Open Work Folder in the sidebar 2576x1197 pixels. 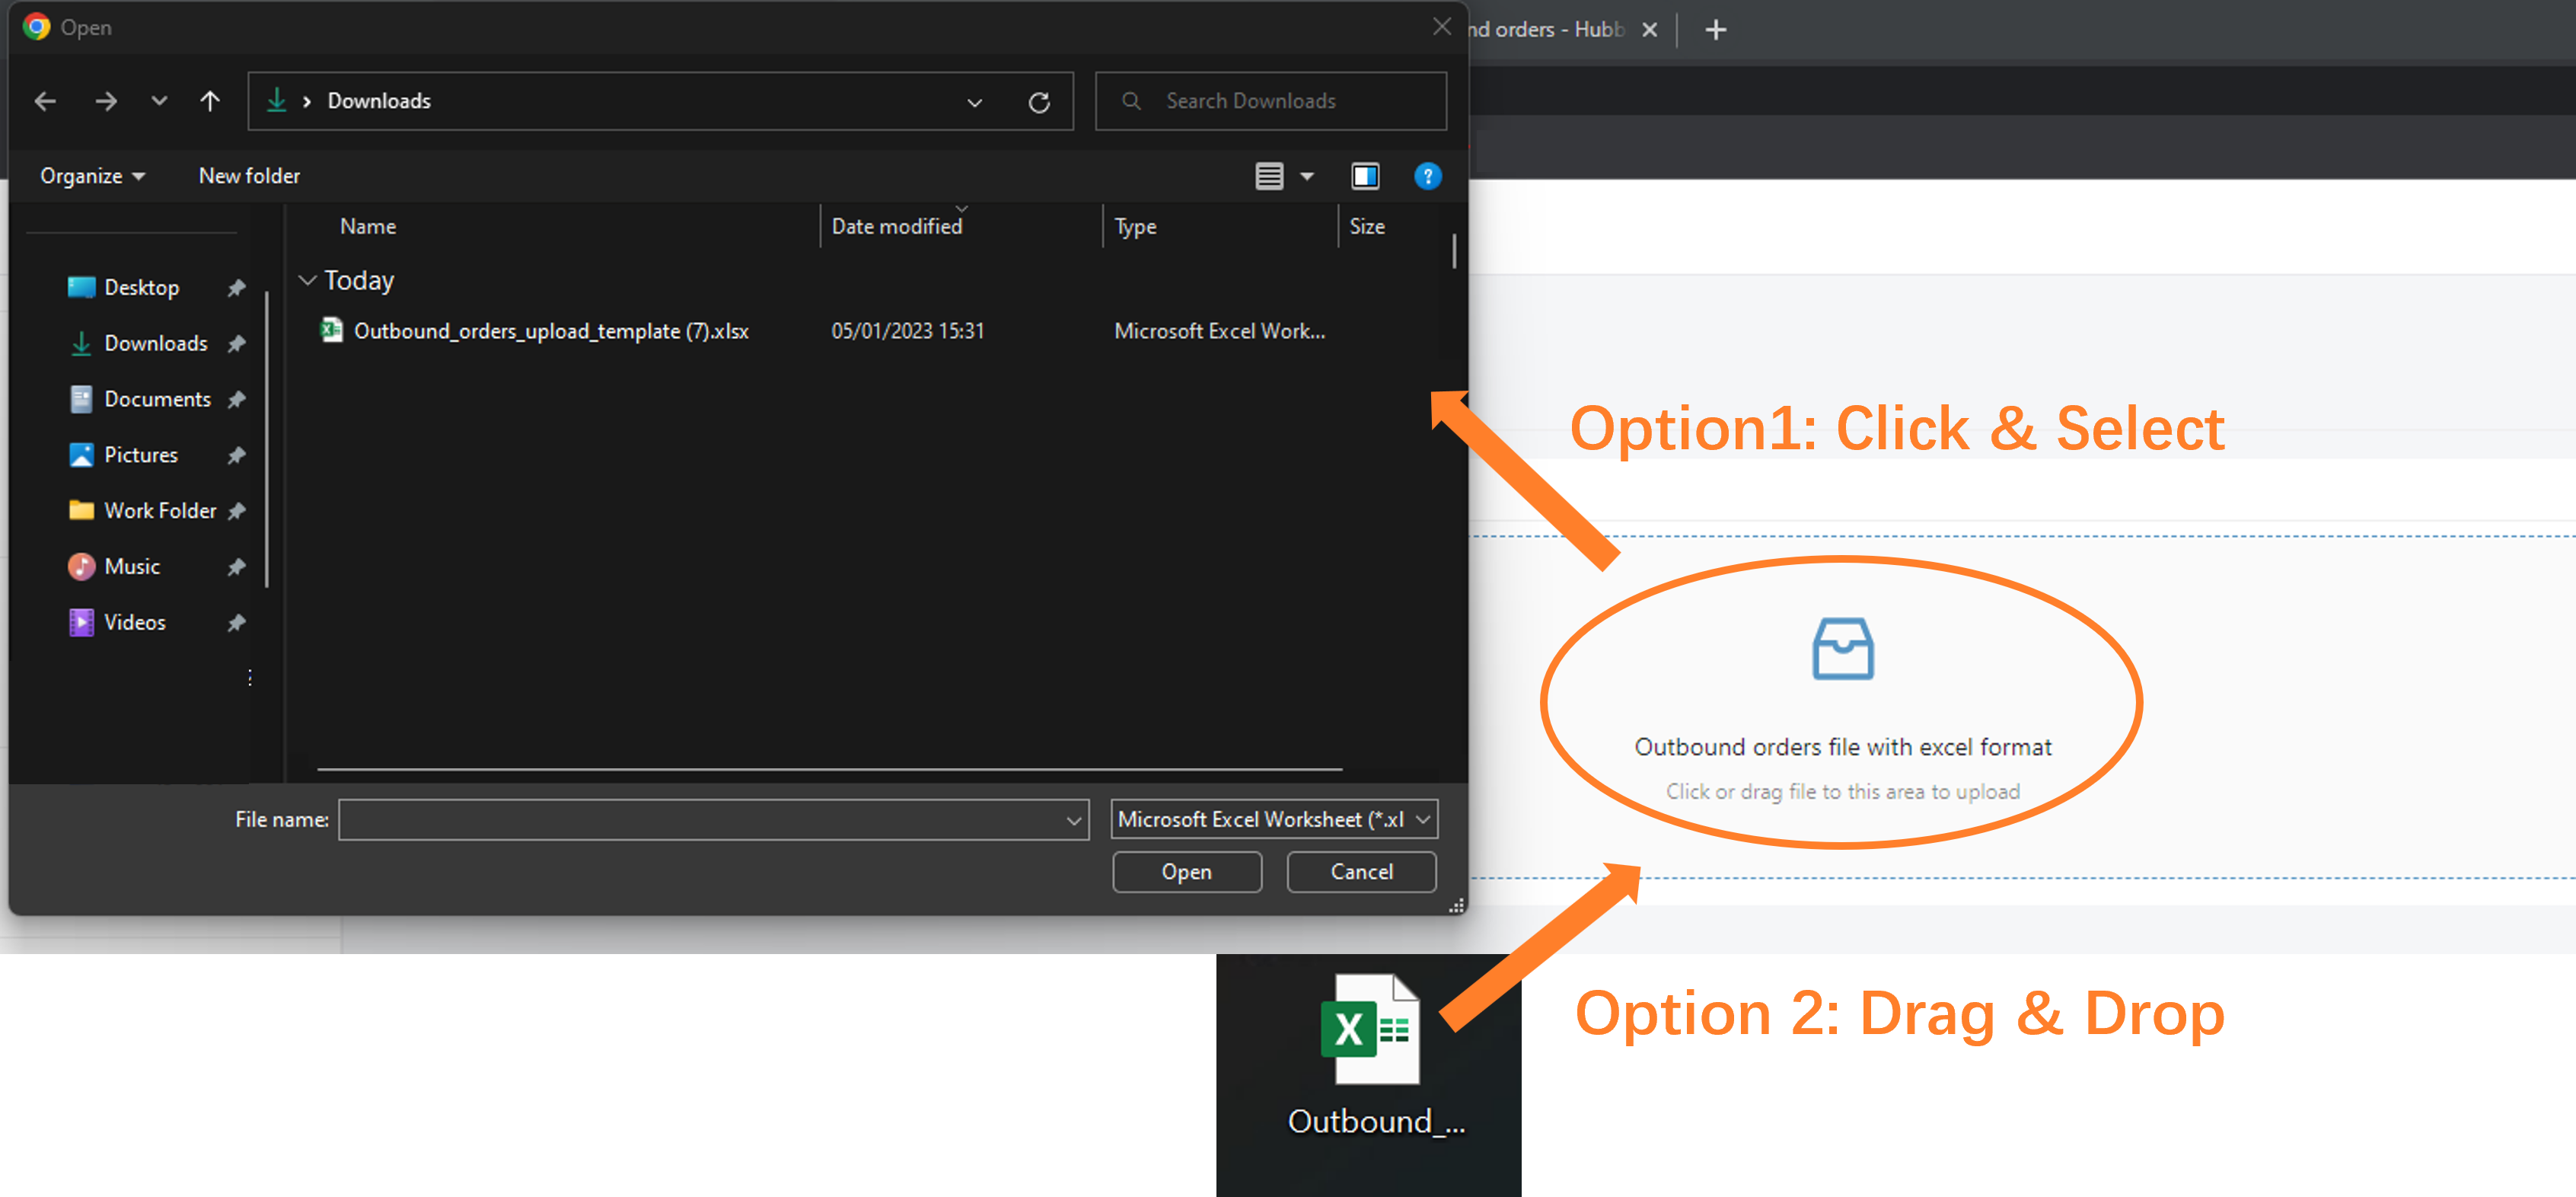pyautogui.click(x=159, y=510)
